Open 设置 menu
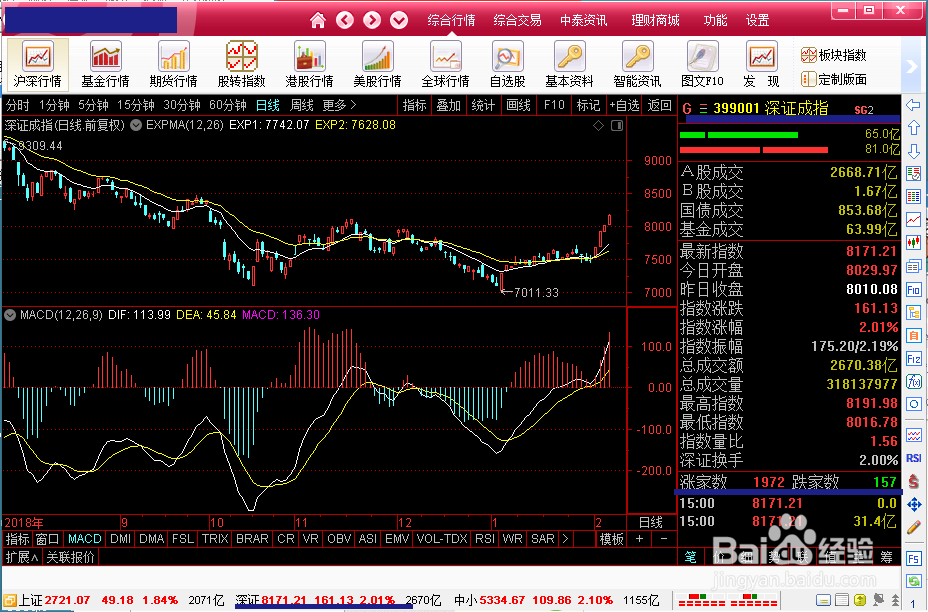Viewport: 928px width, 612px height. coord(758,21)
